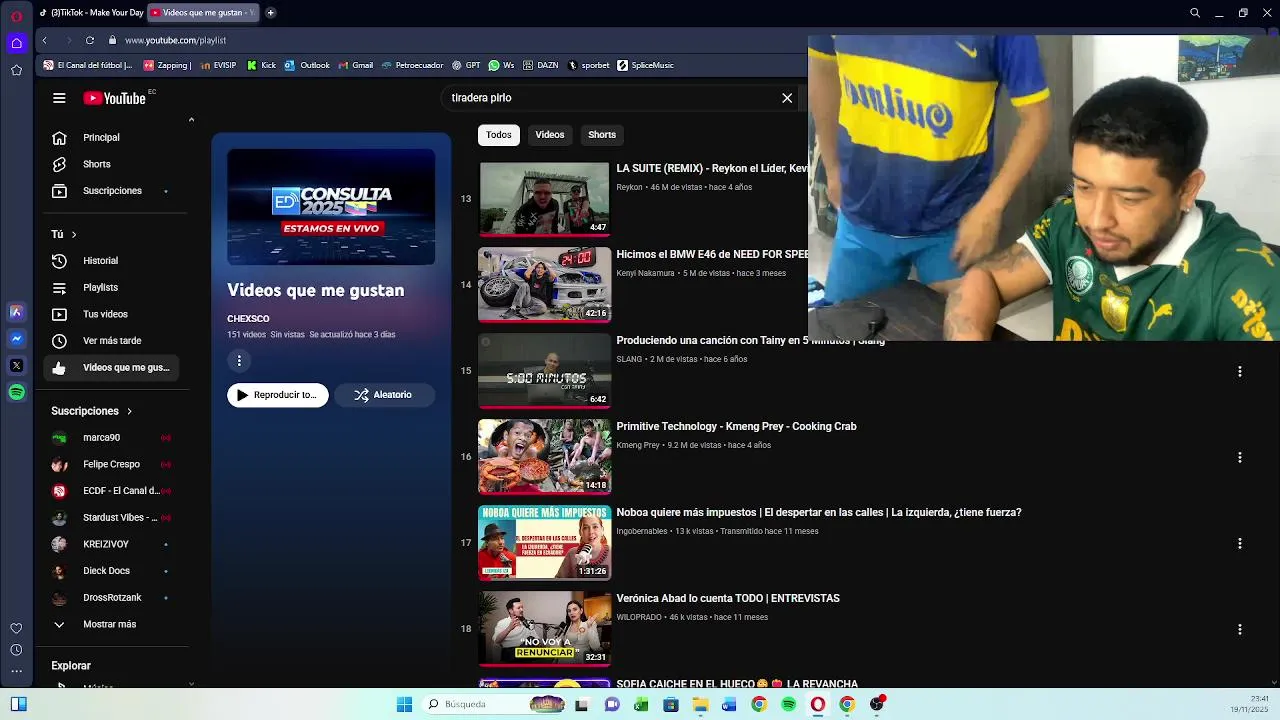
Task: Switch to the TikTok browser tab
Action: 91,13
